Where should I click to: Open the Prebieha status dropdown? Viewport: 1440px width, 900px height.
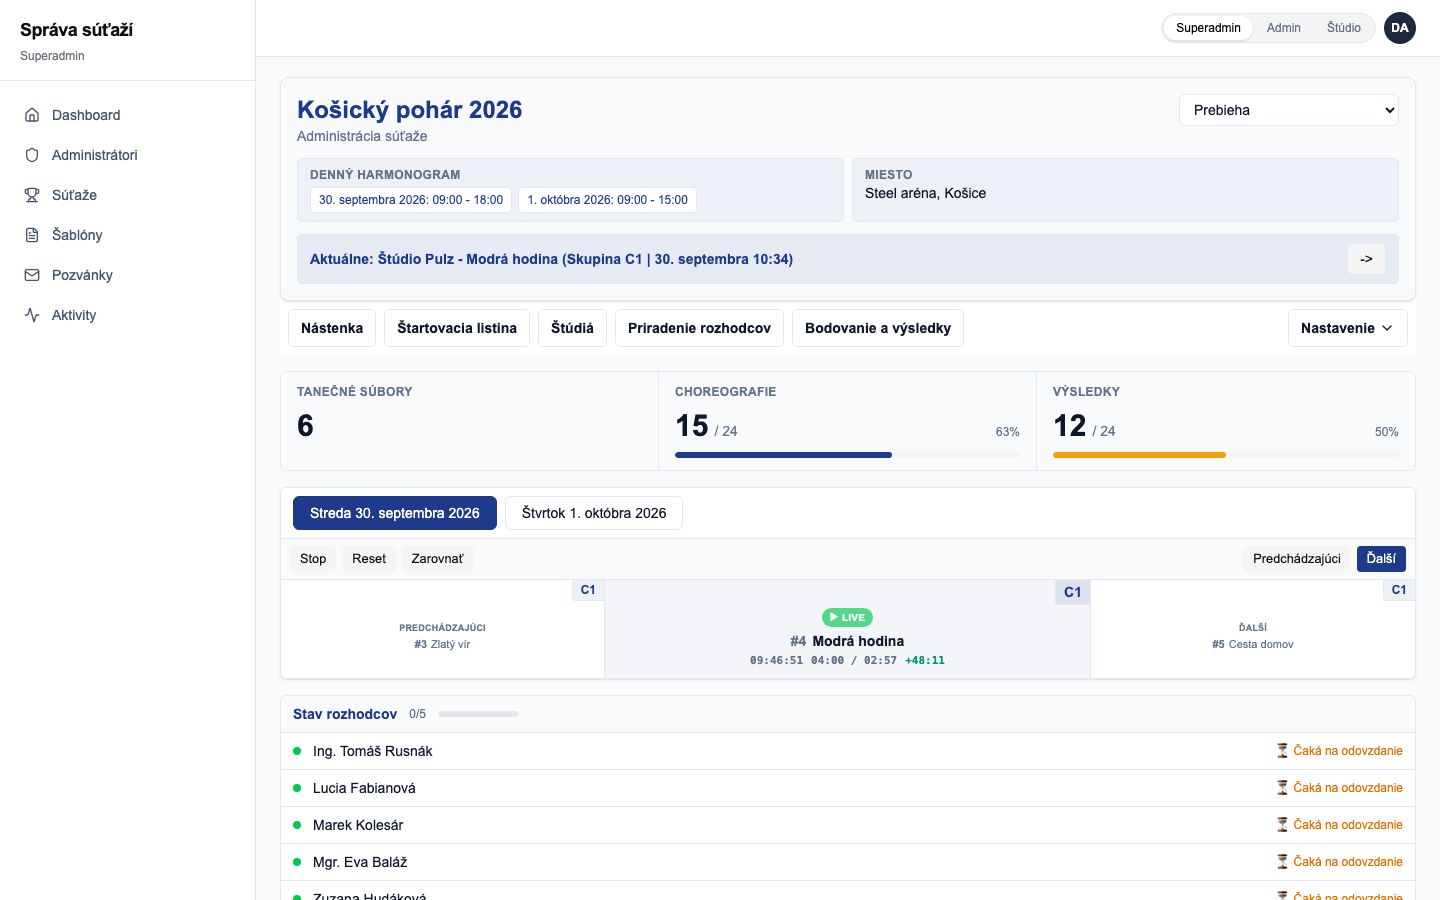(x=1289, y=110)
